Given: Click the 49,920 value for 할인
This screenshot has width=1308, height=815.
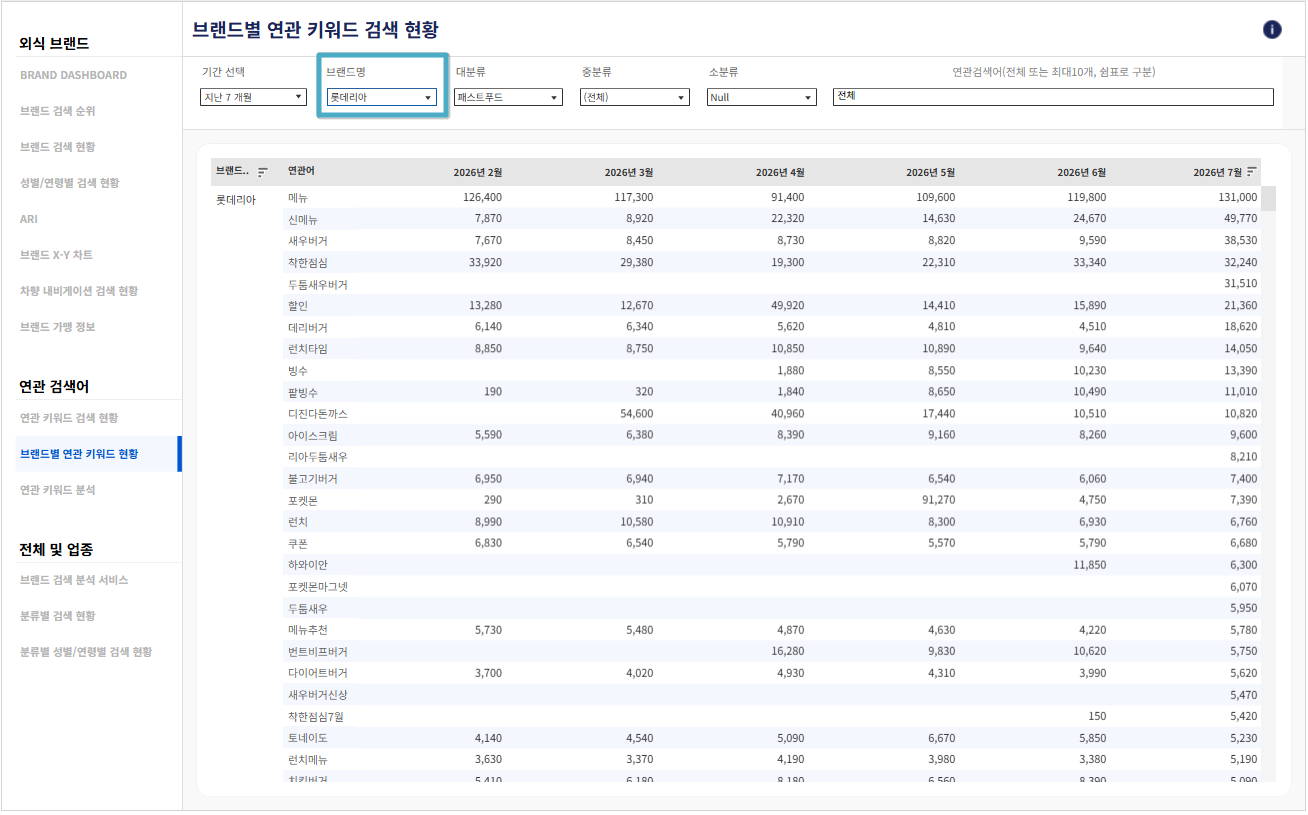Looking at the screenshot, I should click(787, 306).
